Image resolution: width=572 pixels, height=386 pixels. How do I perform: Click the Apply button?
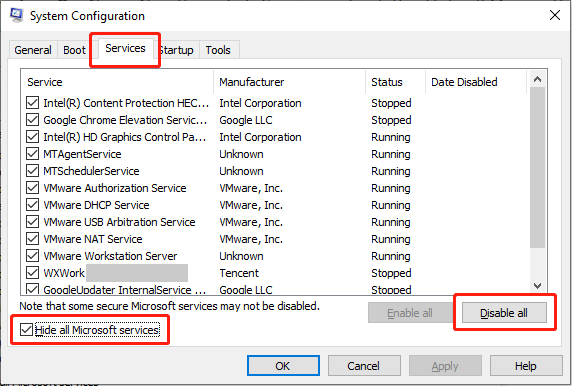(x=445, y=366)
